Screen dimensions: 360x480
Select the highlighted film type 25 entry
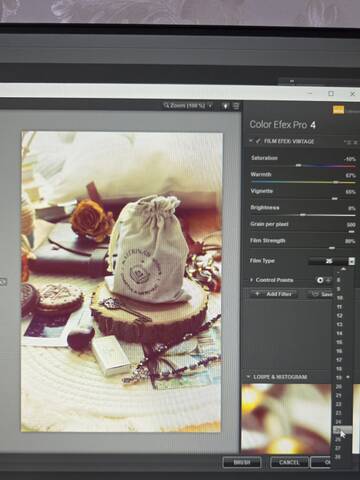coord(342,430)
